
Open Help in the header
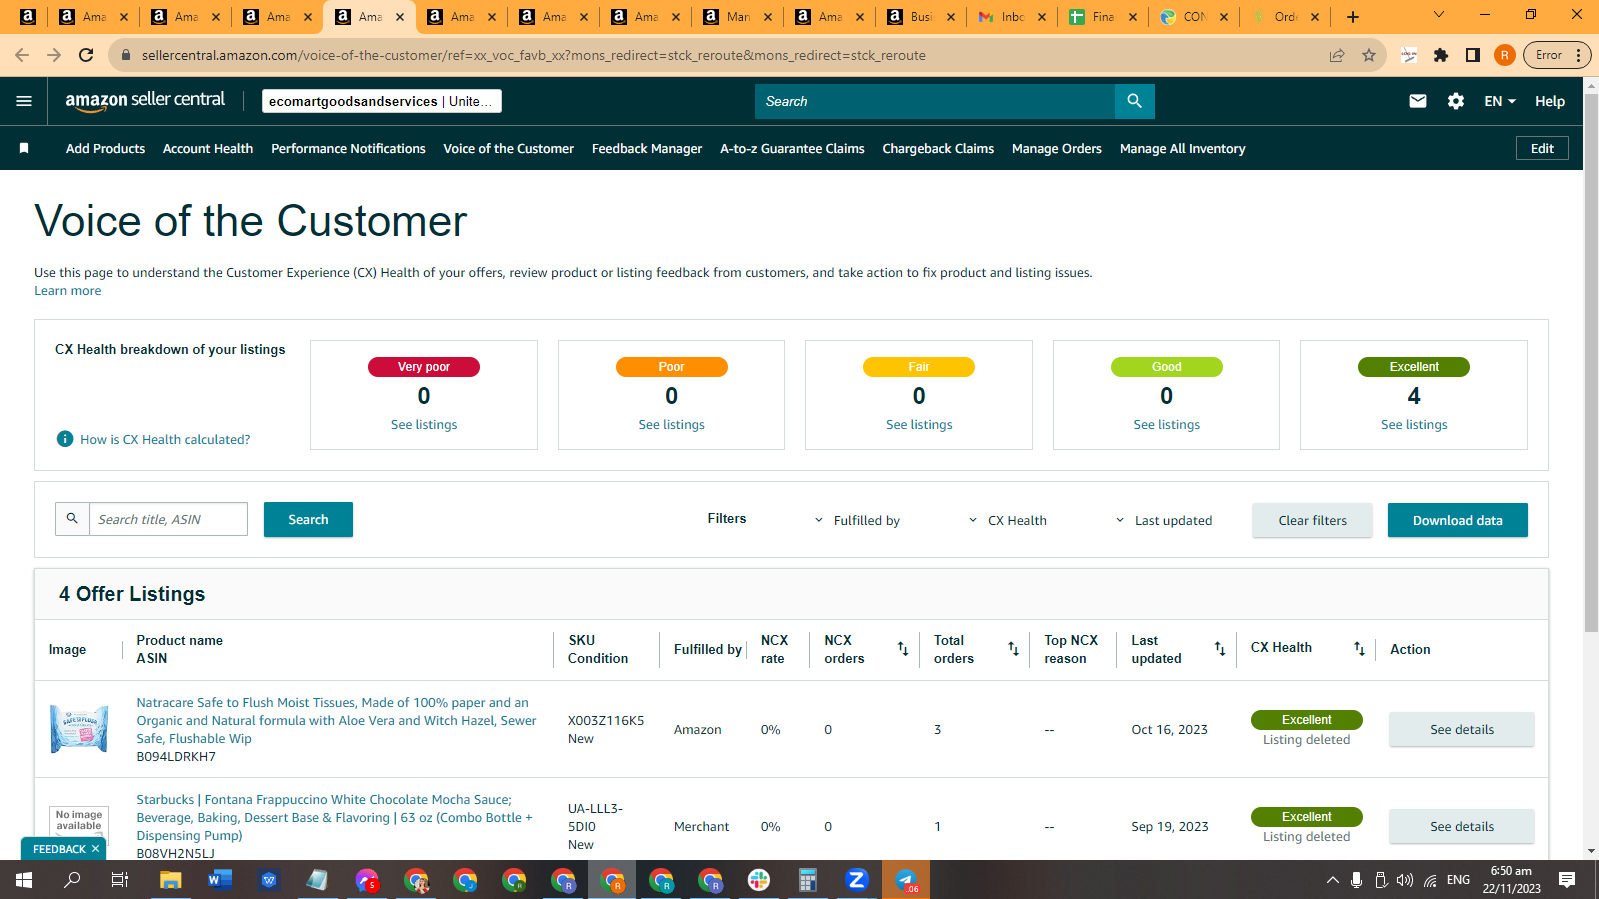coord(1550,101)
